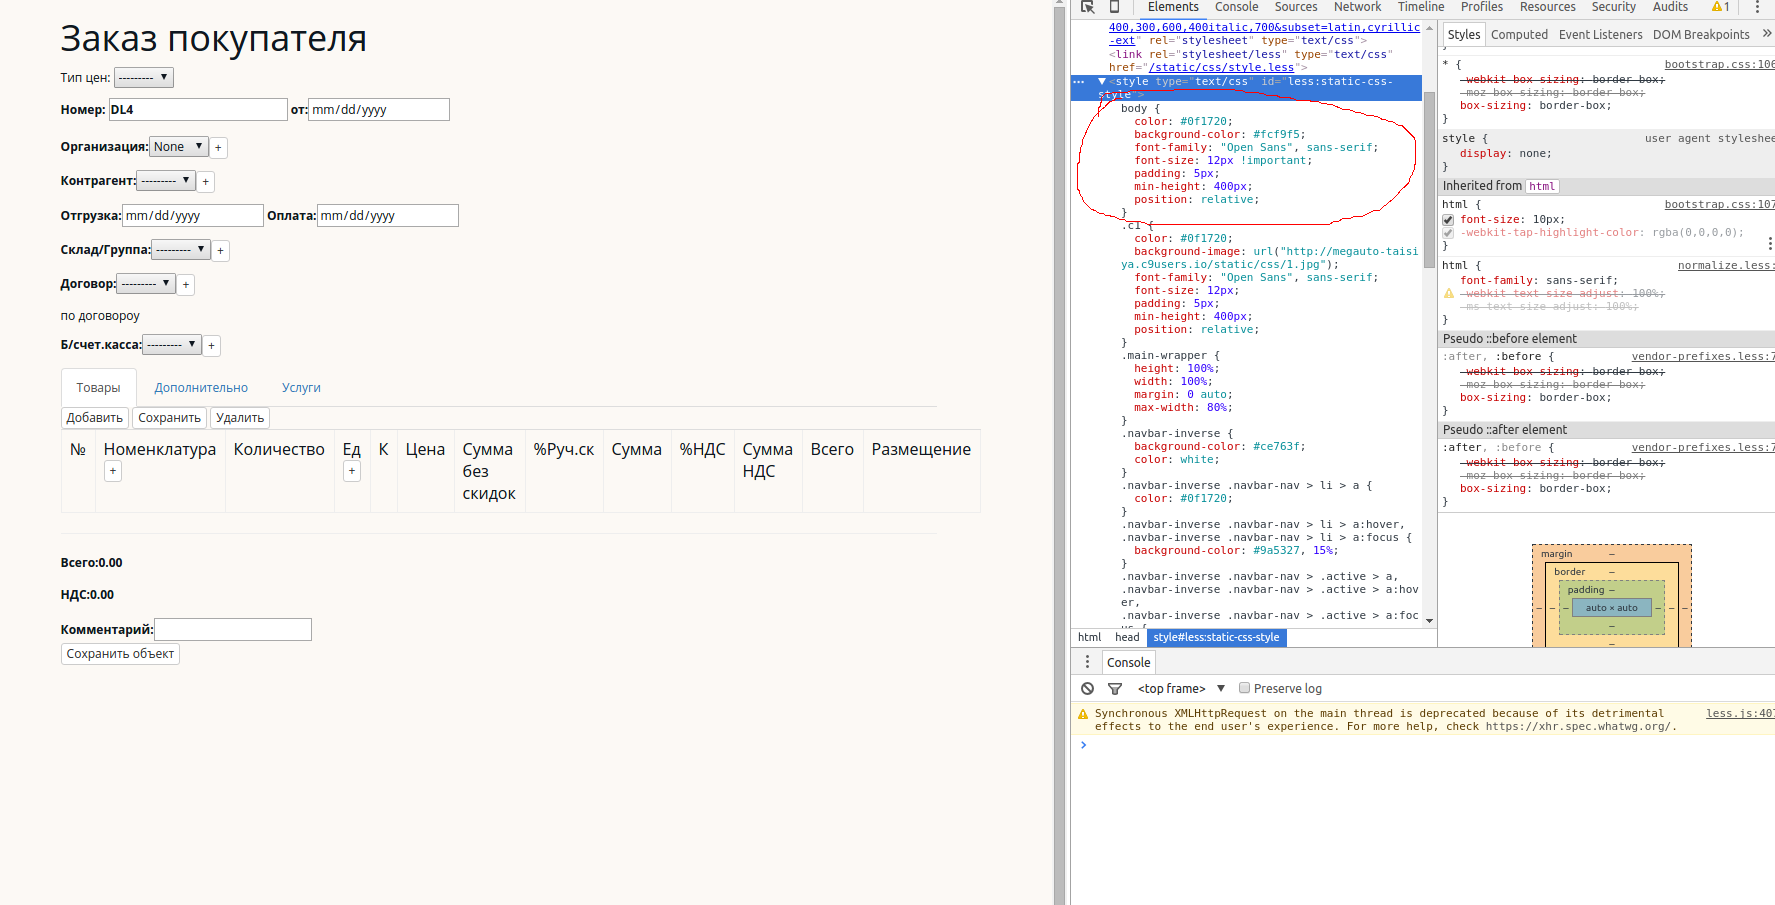Open the Network tab
The height and width of the screenshot is (905, 1775).
coord(1357,7)
